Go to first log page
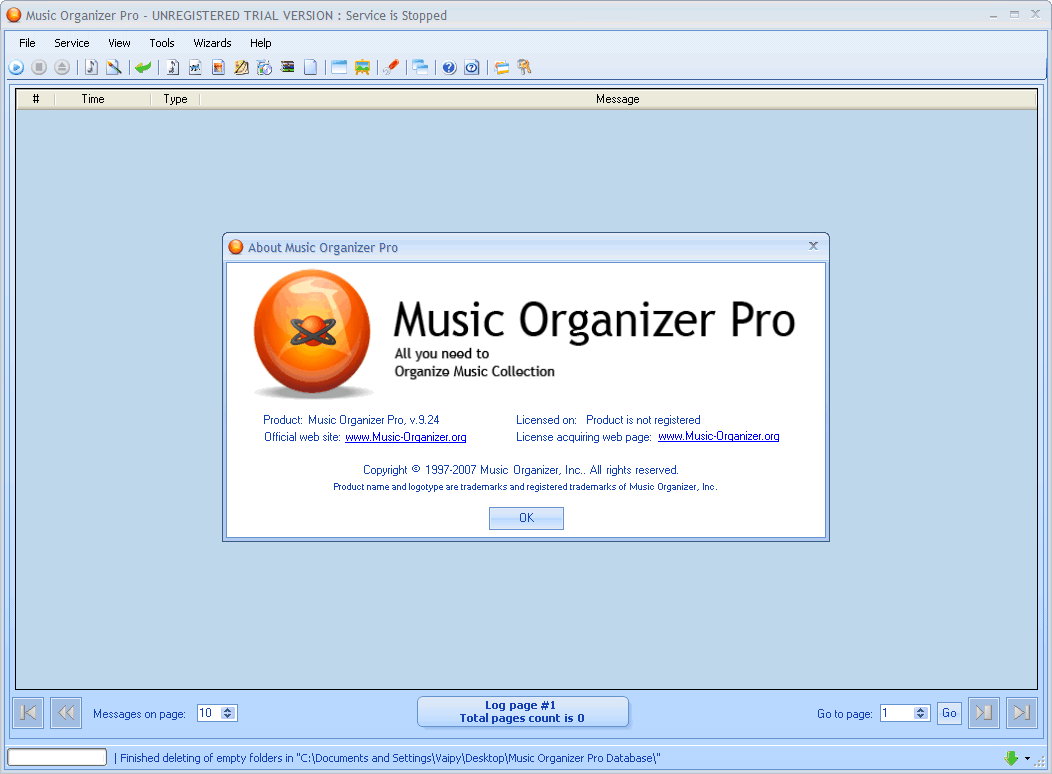The image size is (1052, 774). [28, 712]
